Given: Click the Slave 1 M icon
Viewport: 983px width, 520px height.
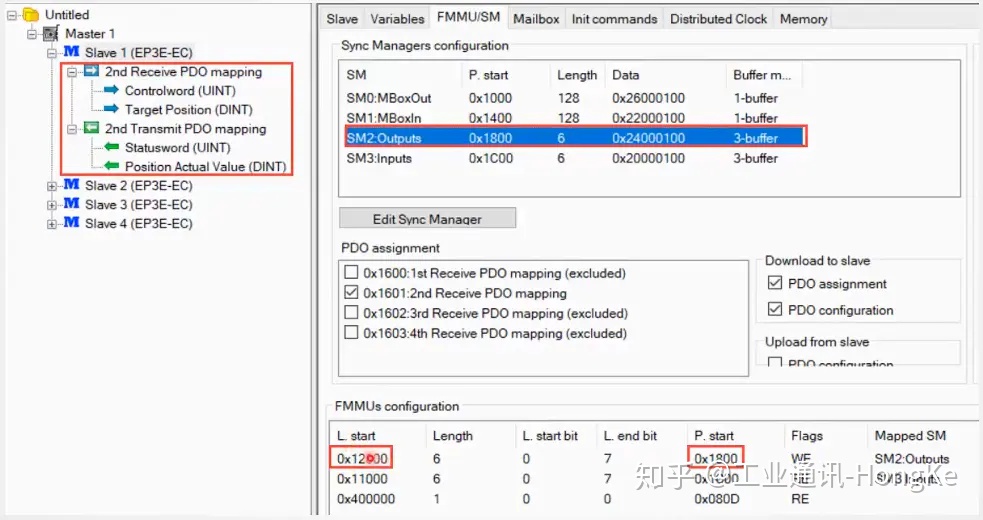Looking at the screenshot, I should [x=71, y=52].
